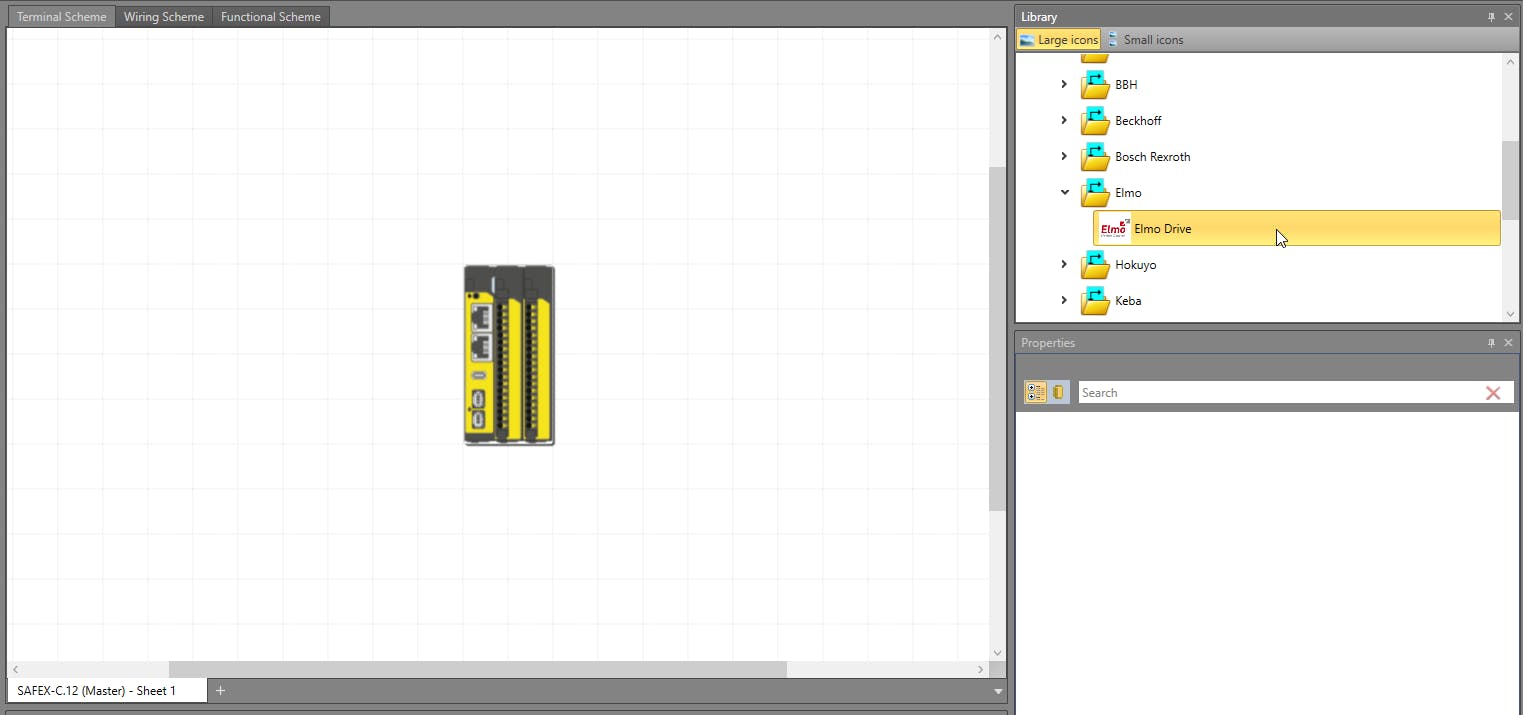Switch to the Wiring Scheme tab
1523x715 pixels.
click(x=163, y=17)
